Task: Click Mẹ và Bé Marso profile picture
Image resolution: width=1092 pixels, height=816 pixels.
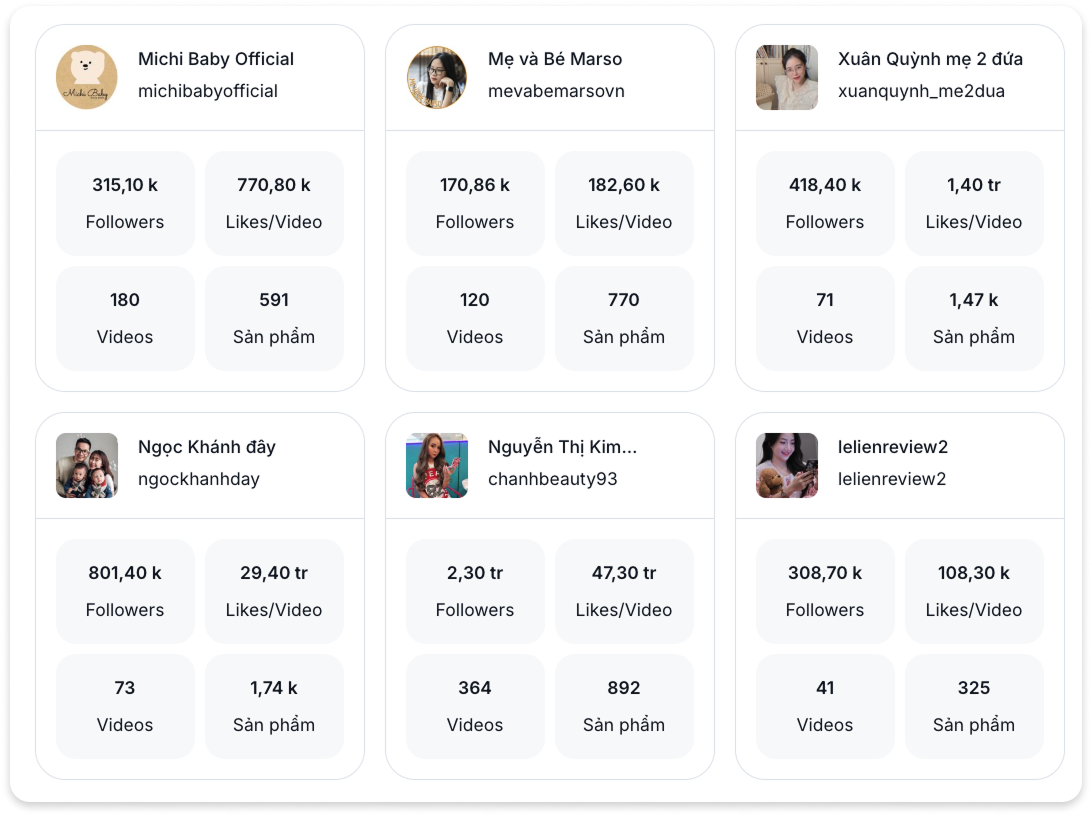Action: coord(437,77)
